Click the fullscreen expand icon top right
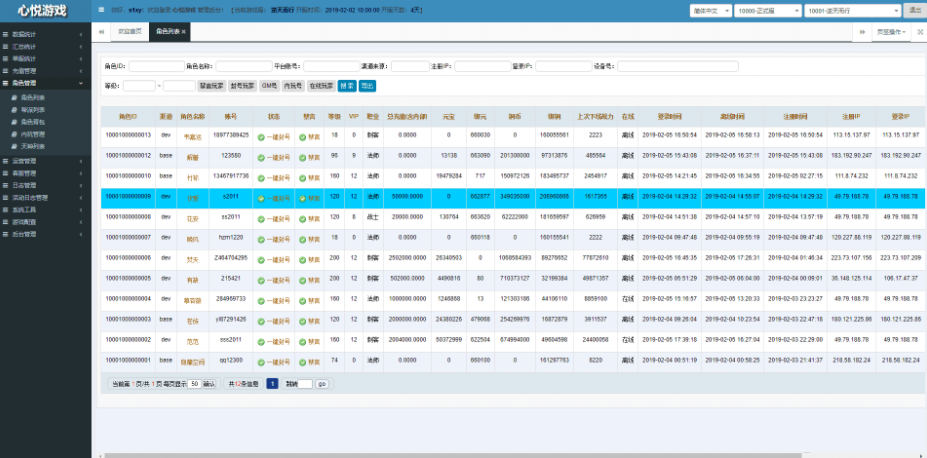This screenshot has height=458, width=927. tap(920, 32)
